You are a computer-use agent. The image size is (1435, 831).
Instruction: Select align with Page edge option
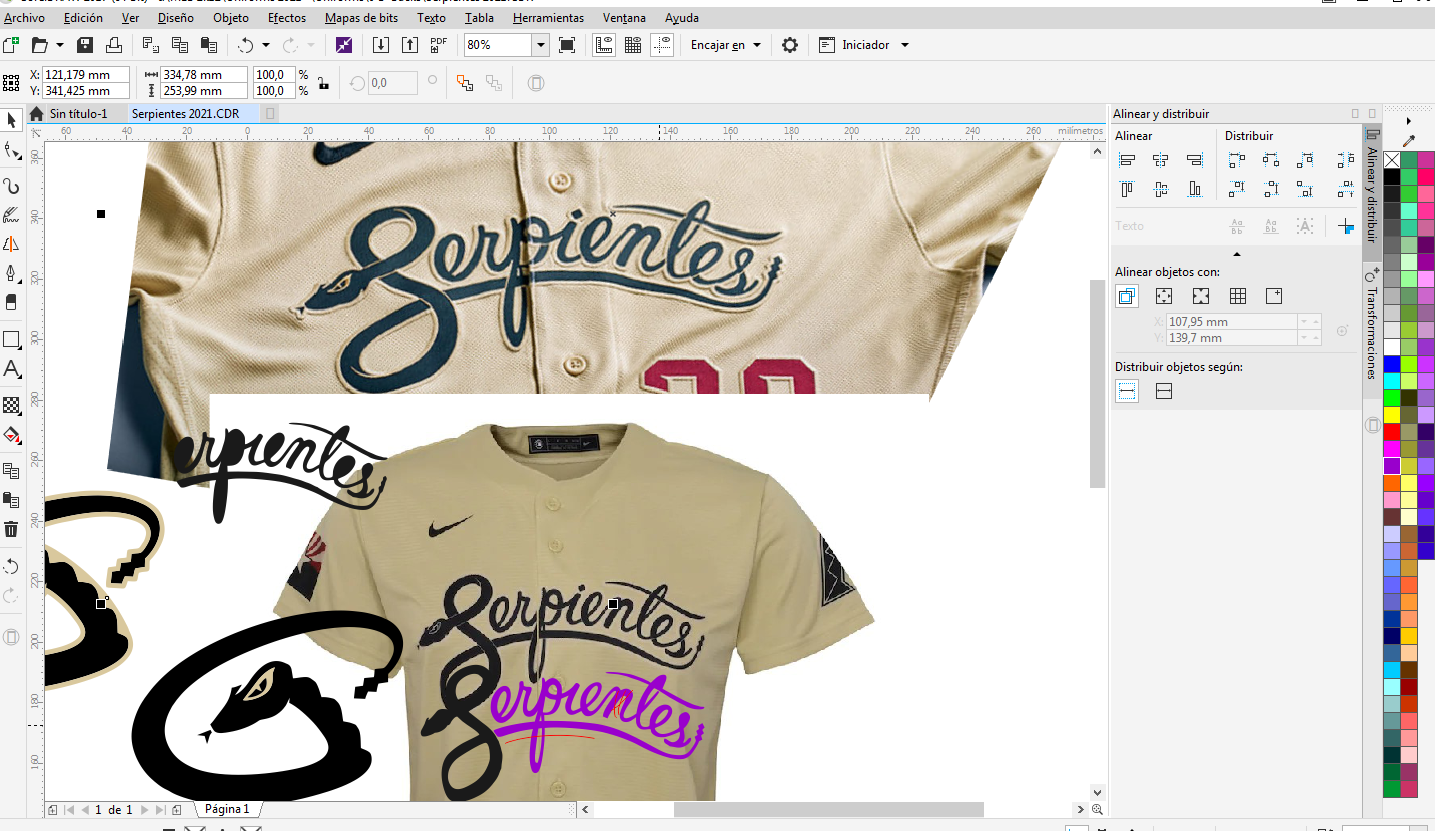(x=1164, y=296)
